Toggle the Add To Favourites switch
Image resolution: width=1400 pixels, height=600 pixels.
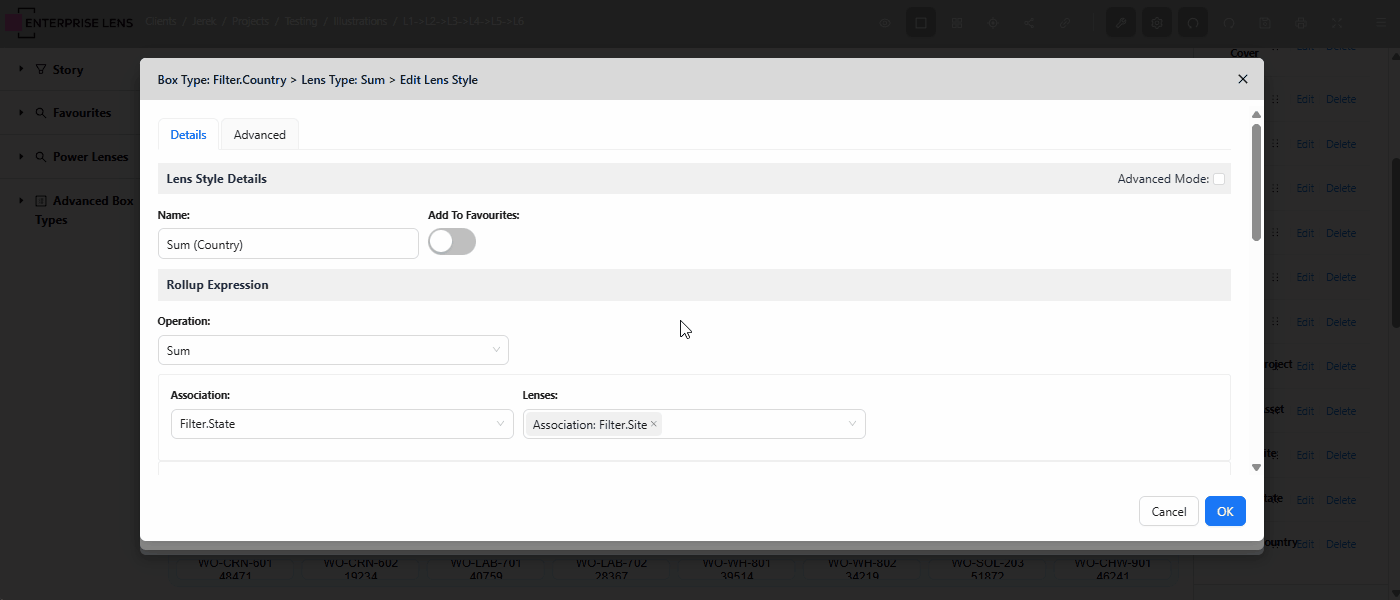452,242
